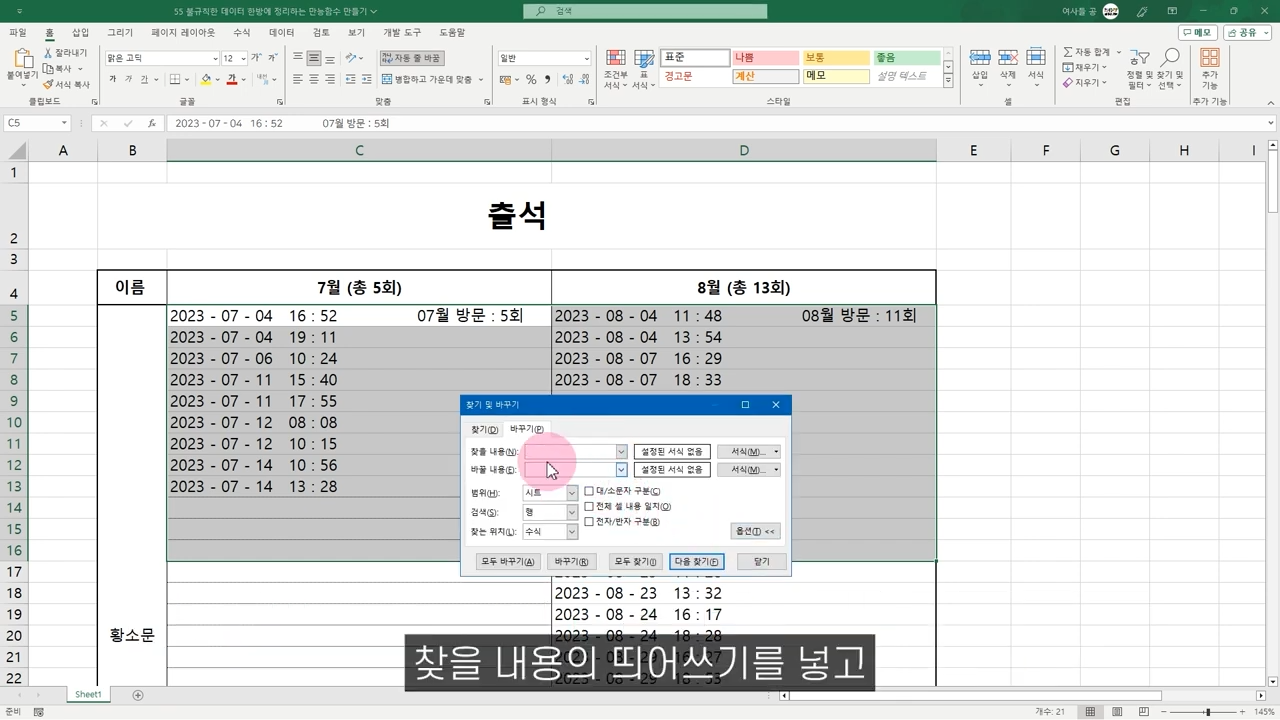Click the search box (검색)
1280x720 pixels.
(x=645, y=11)
